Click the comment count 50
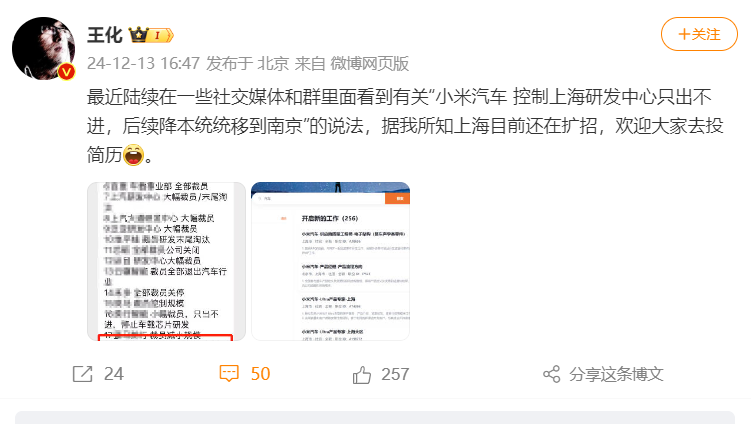This screenshot has height=424, width=751. tap(261, 374)
